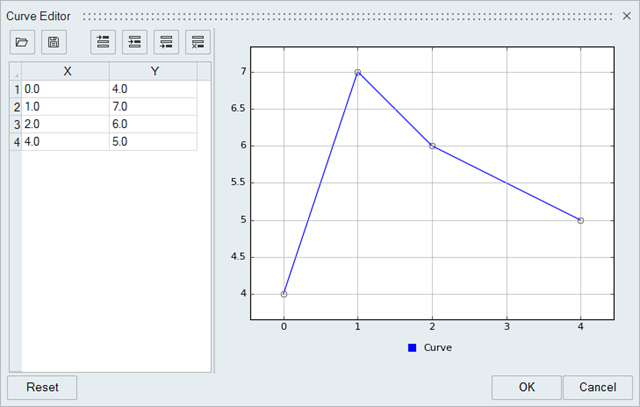Click the delete row icon
The image size is (640, 407).
199,42
